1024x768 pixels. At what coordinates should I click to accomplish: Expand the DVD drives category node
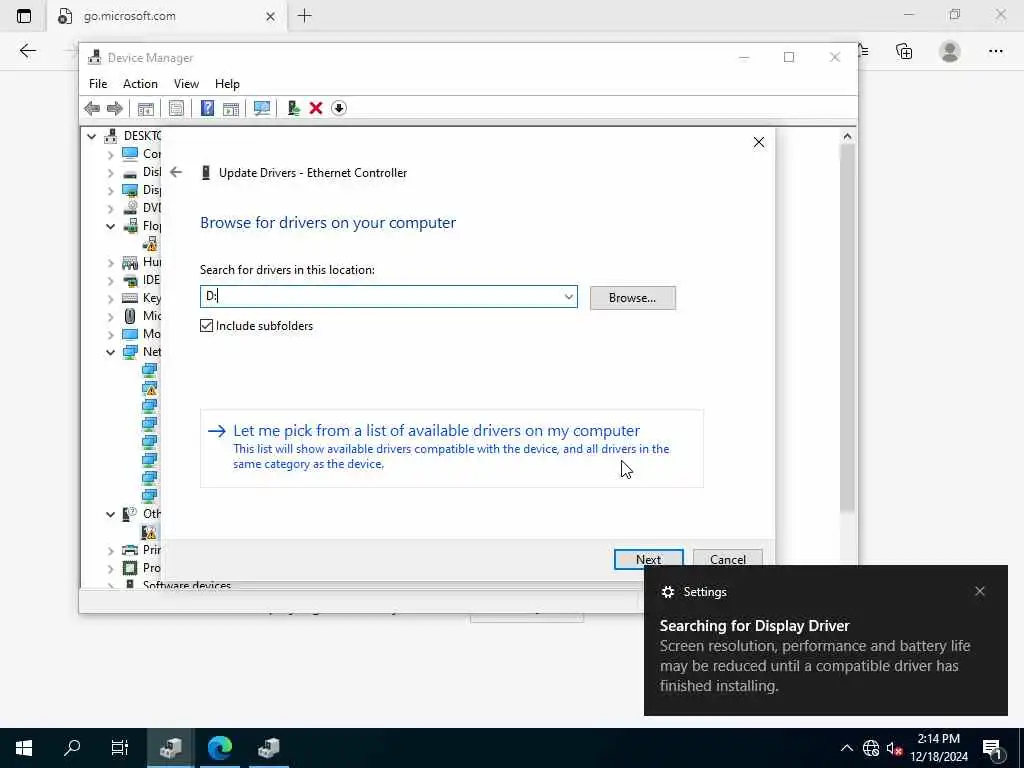110,208
